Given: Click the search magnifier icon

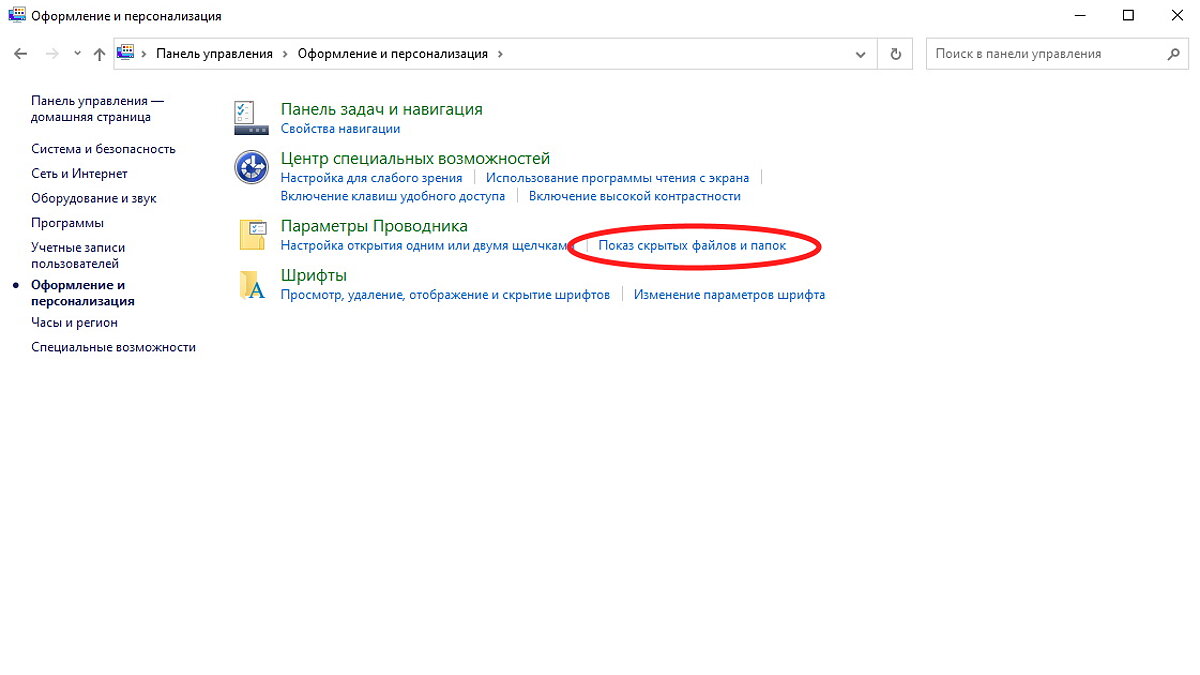Looking at the screenshot, I should (x=1177, y=54).
